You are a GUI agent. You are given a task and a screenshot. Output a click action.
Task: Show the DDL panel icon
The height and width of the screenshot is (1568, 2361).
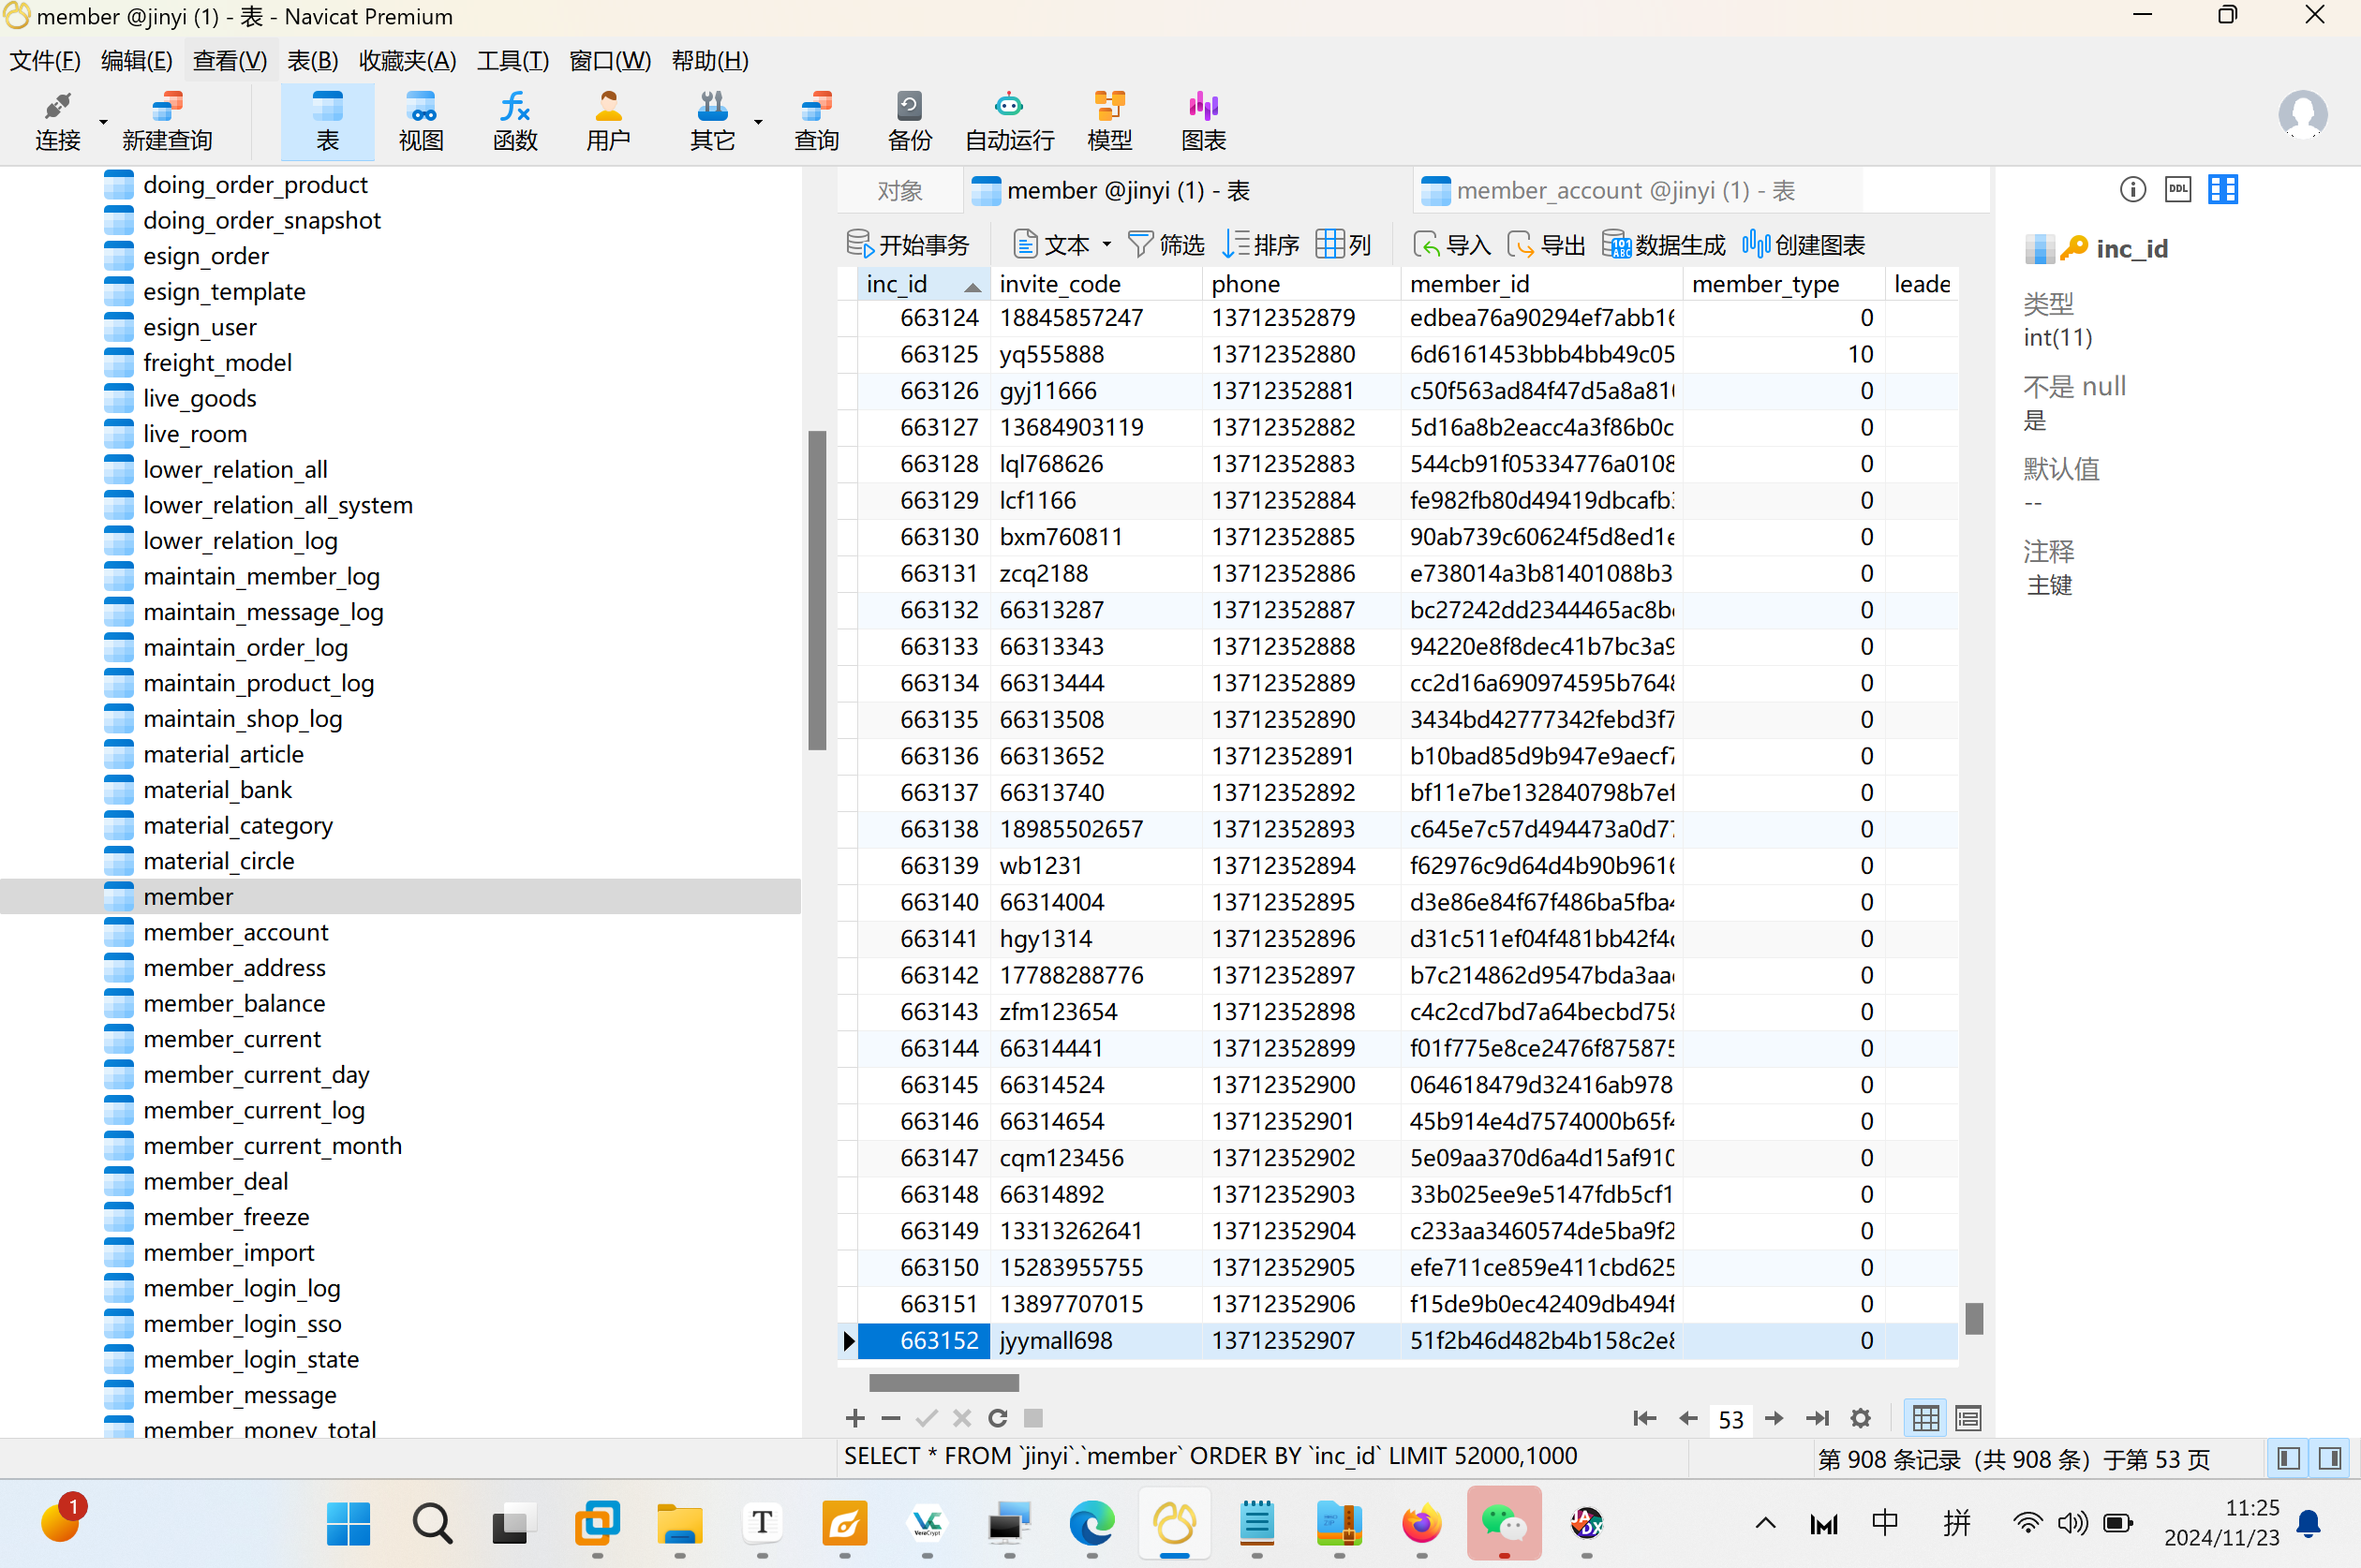click(2178, 189)
